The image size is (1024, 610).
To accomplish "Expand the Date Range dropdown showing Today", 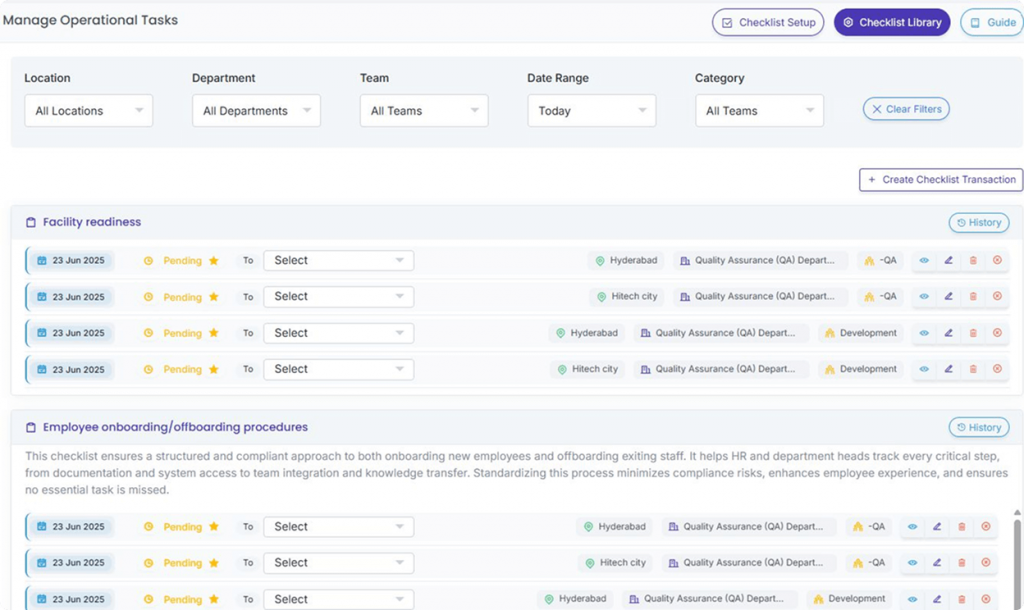I will click(x=591, y=111).
